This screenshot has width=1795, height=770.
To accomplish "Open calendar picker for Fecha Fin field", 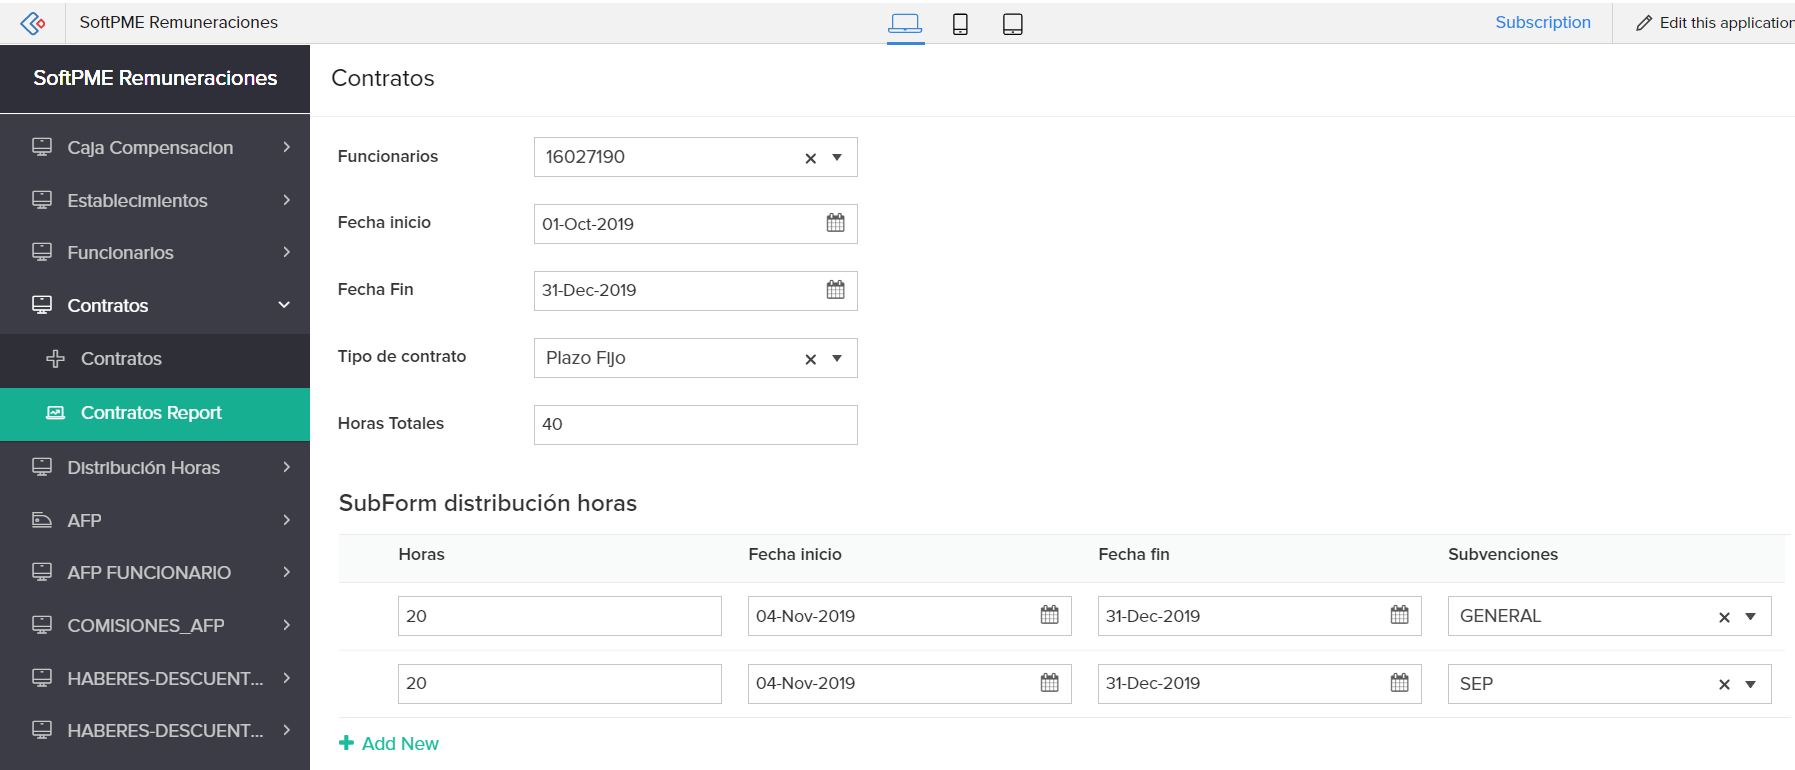I will (836, 290).
